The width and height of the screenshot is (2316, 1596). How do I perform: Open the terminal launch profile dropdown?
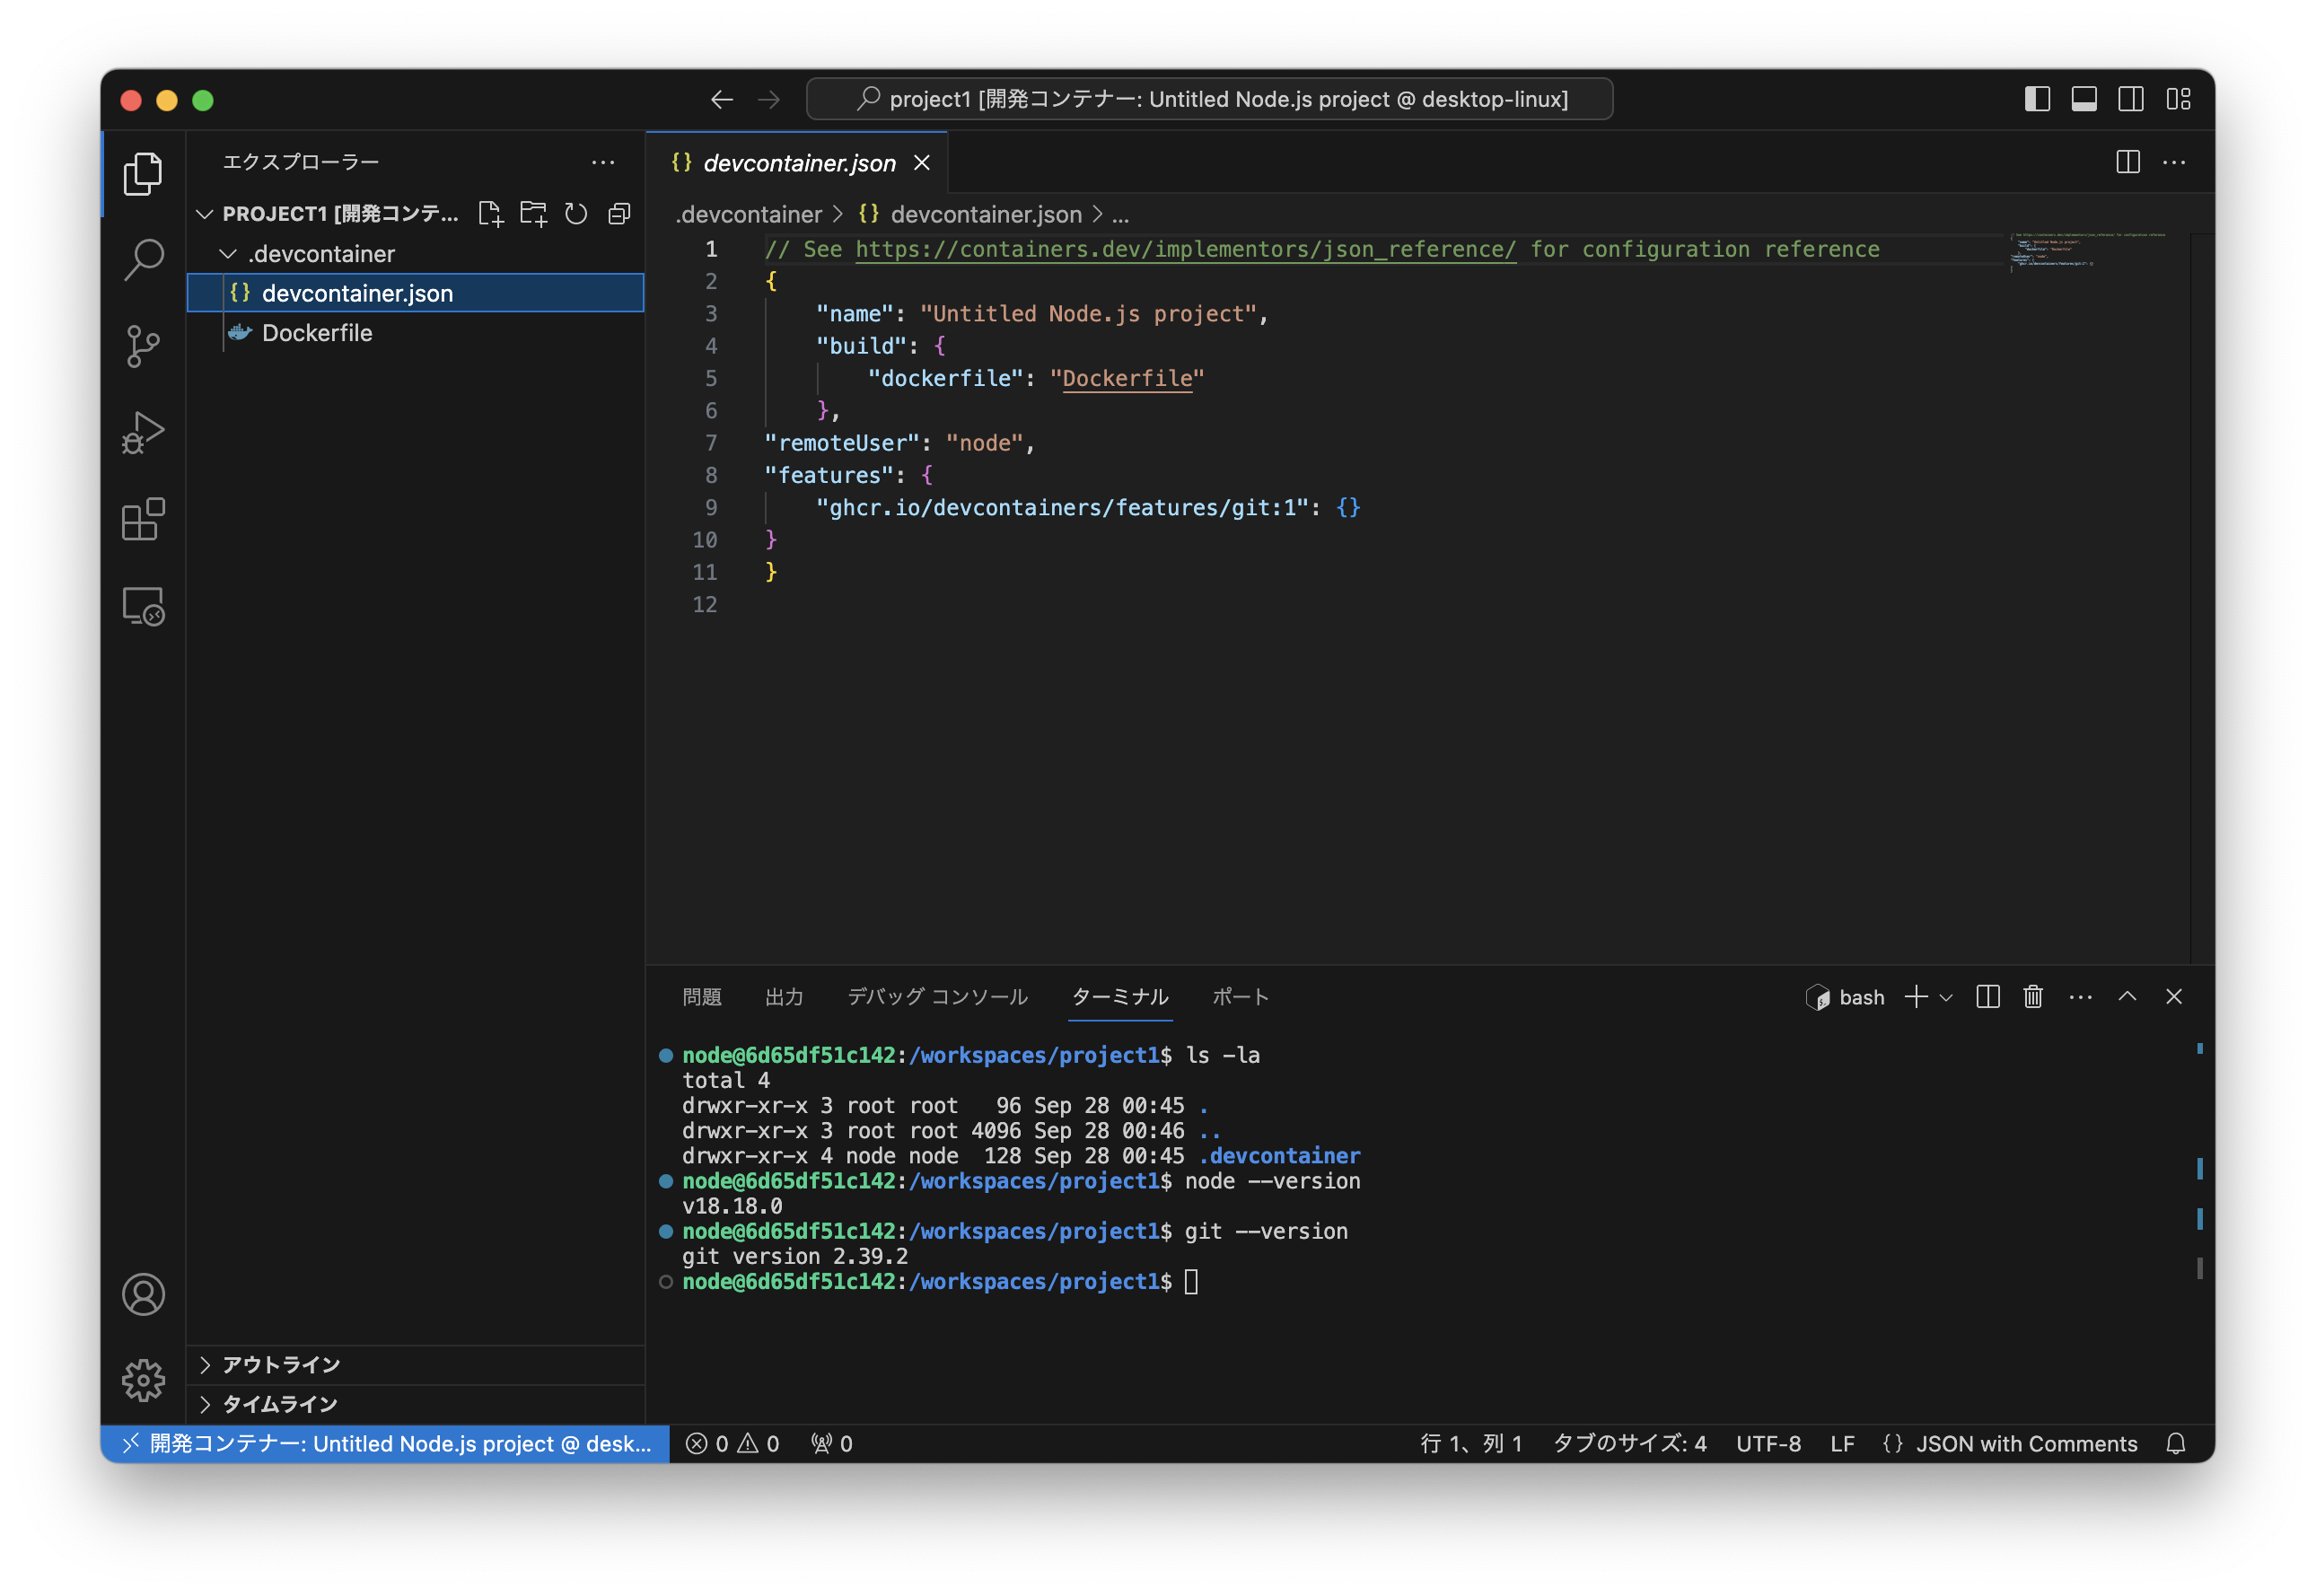coord(1946,997)
